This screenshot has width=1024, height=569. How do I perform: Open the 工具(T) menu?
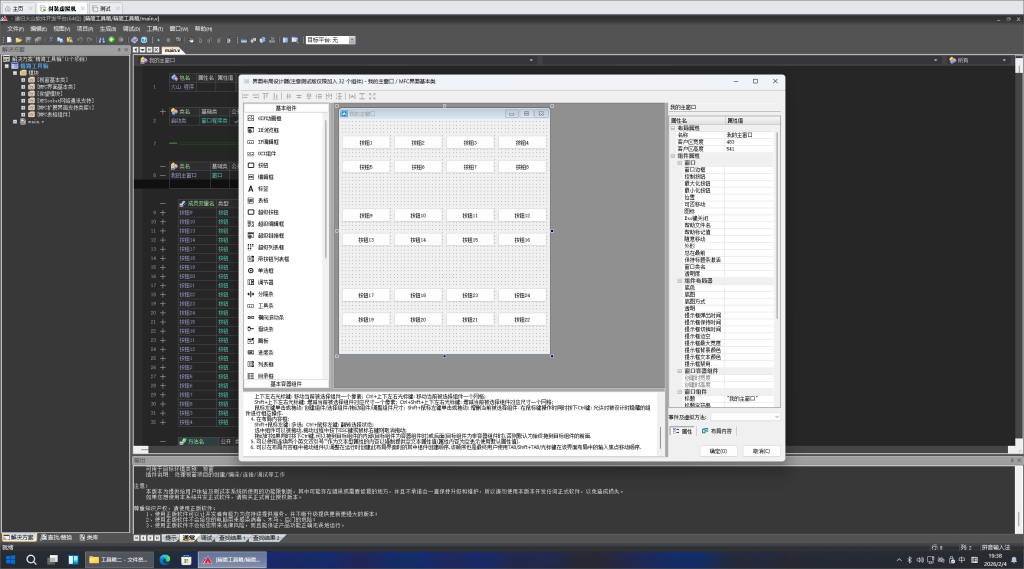tap(155, 29)
